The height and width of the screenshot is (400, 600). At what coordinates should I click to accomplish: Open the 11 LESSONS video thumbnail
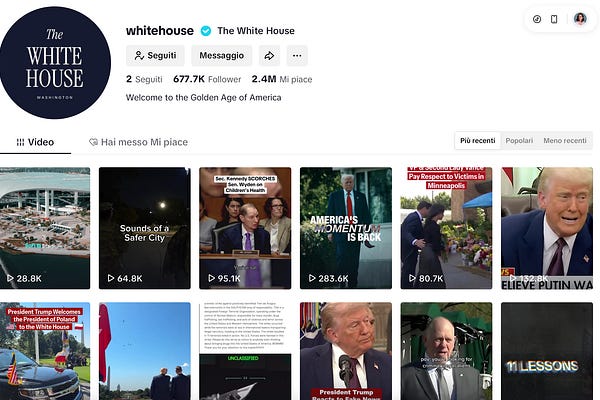point(547,351)
